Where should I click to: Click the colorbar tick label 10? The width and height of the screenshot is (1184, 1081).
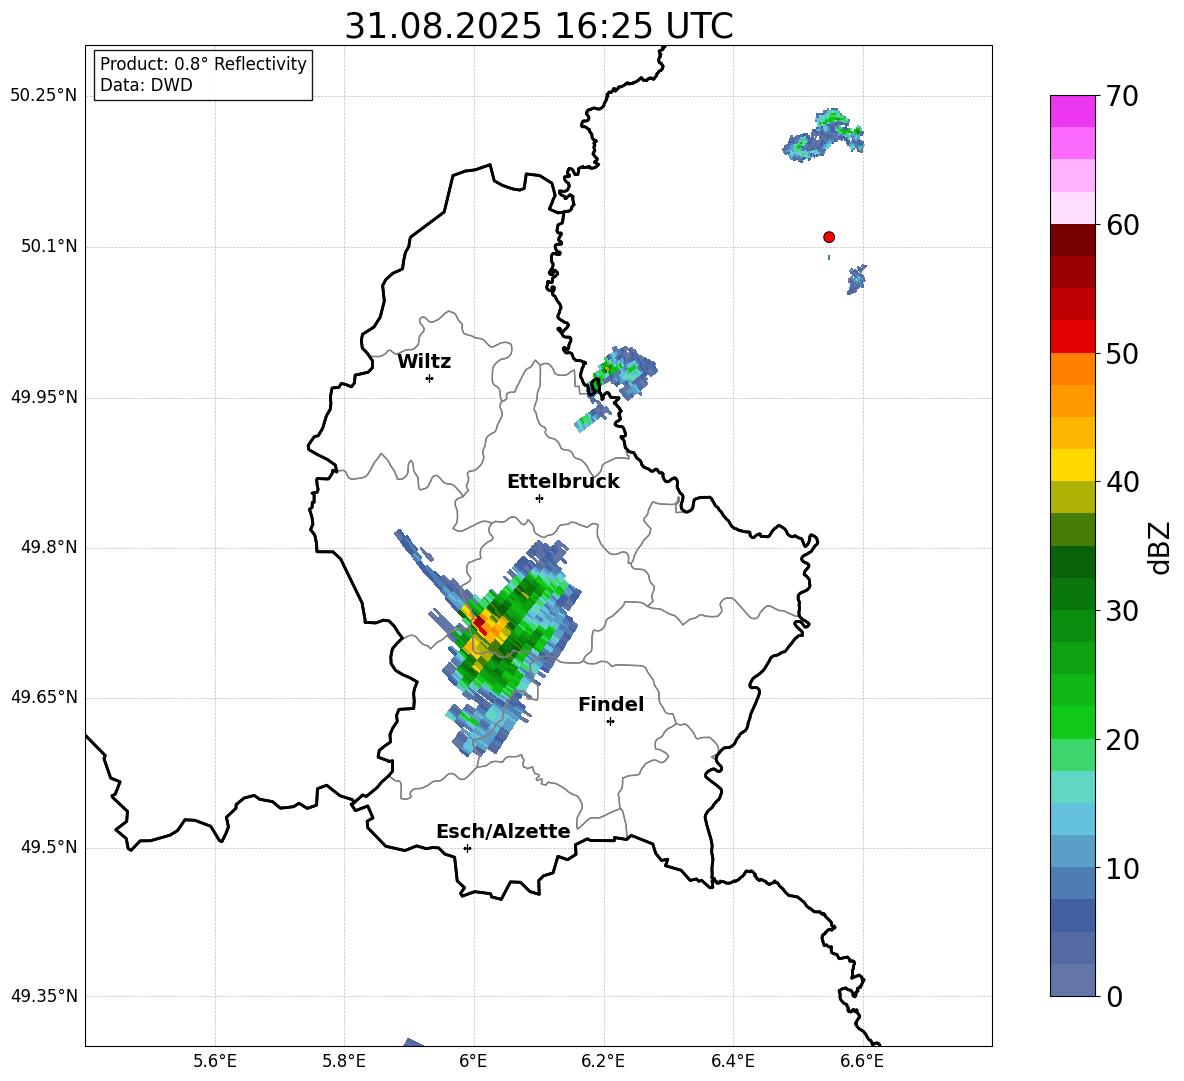pyautogui.click(x=1123, y=868)
